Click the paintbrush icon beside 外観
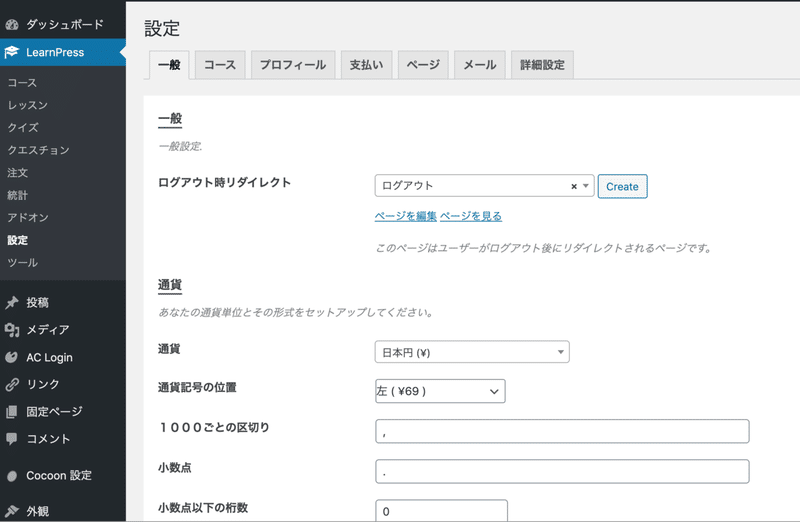The height and width of the screenshot is (522, 800). click(12, 511)
